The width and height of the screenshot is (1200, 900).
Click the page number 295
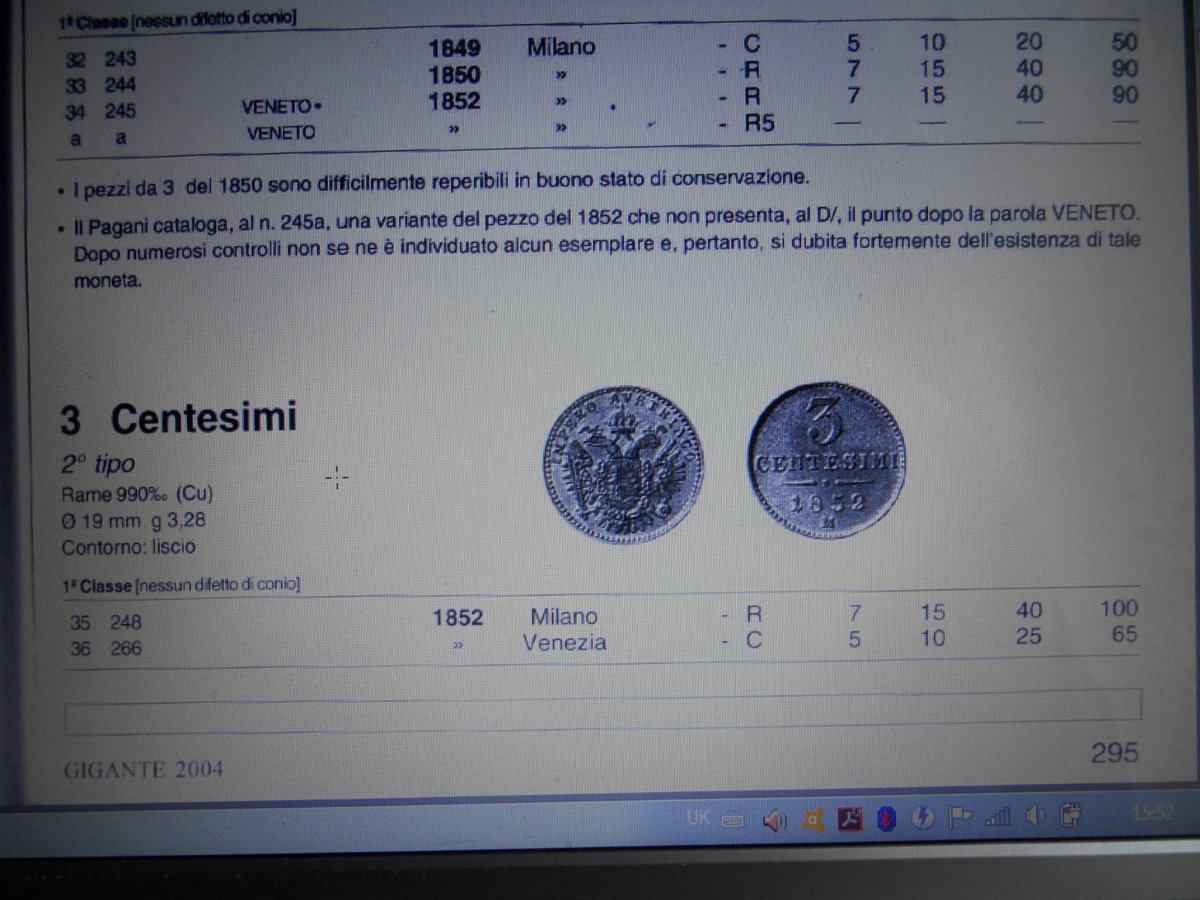pyautogui.click(x=1114, y=753)
